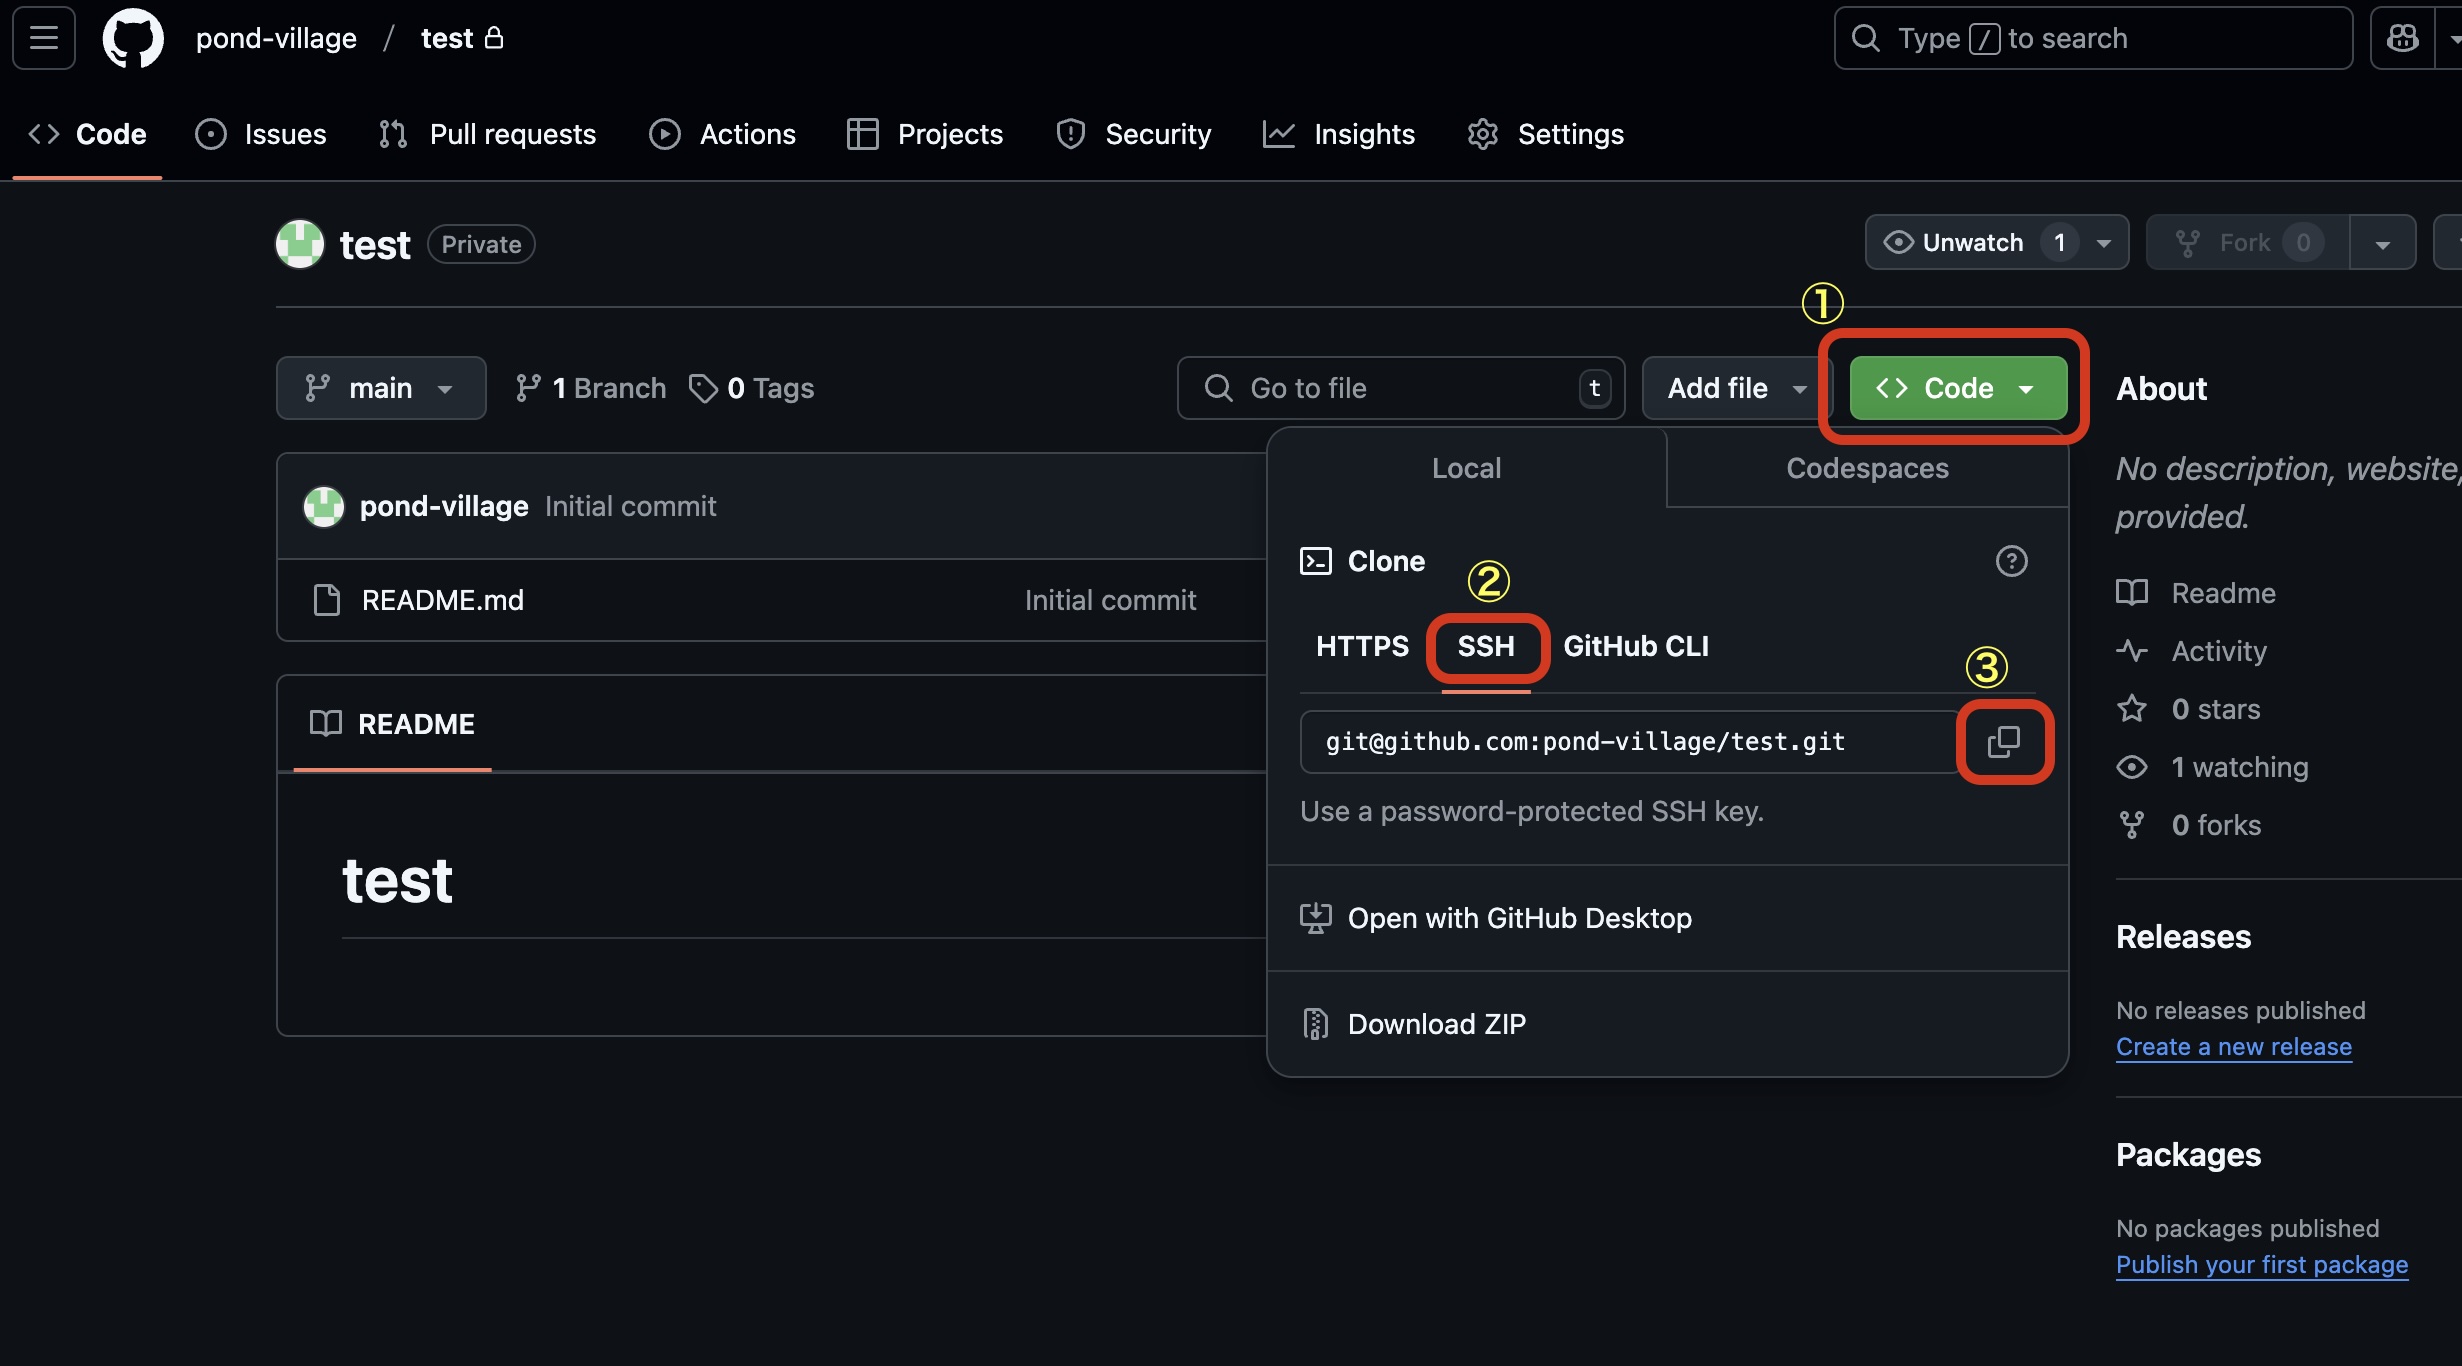Click Create a new release link

[2233, 1047]
